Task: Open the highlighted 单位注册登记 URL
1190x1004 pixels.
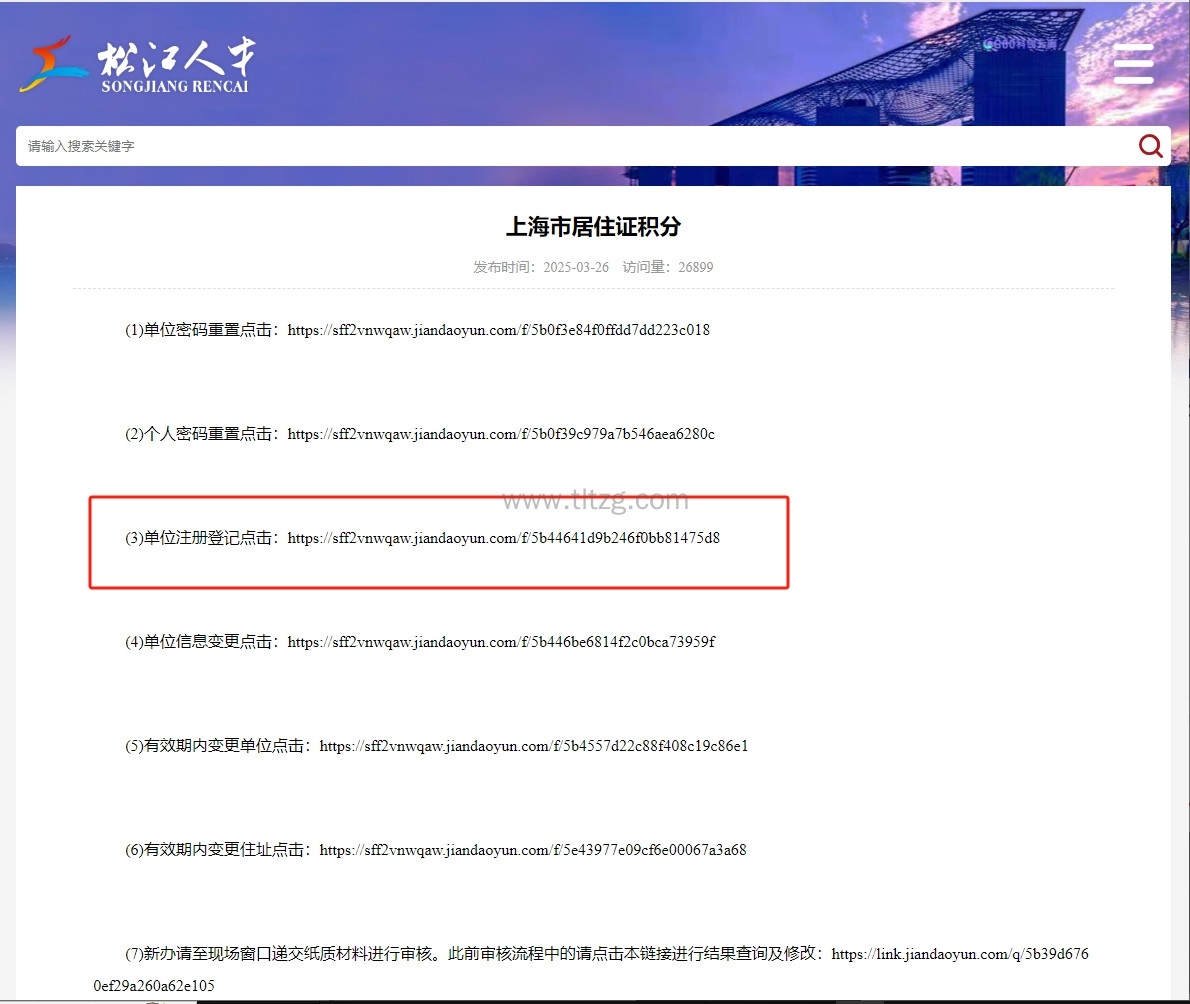Action: point(503,538)
